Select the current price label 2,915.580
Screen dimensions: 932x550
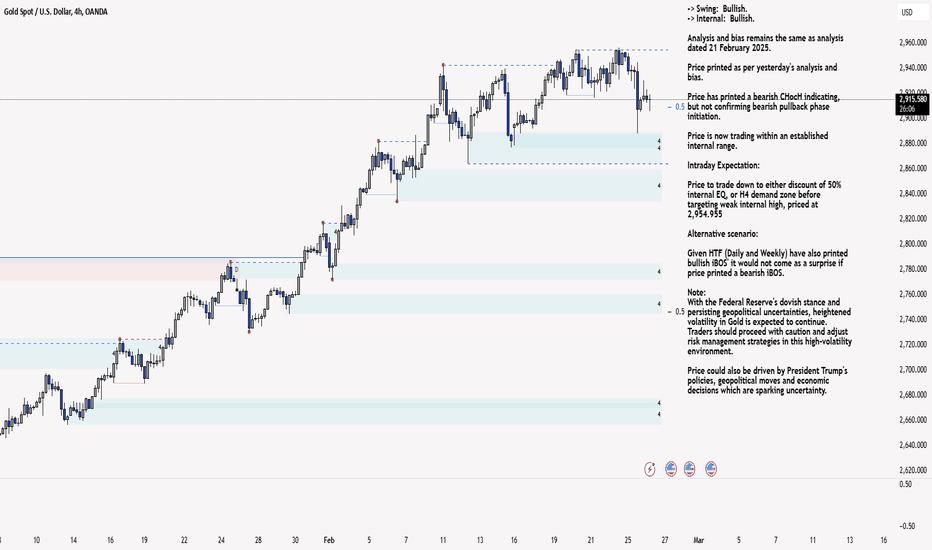coord(913,99)
